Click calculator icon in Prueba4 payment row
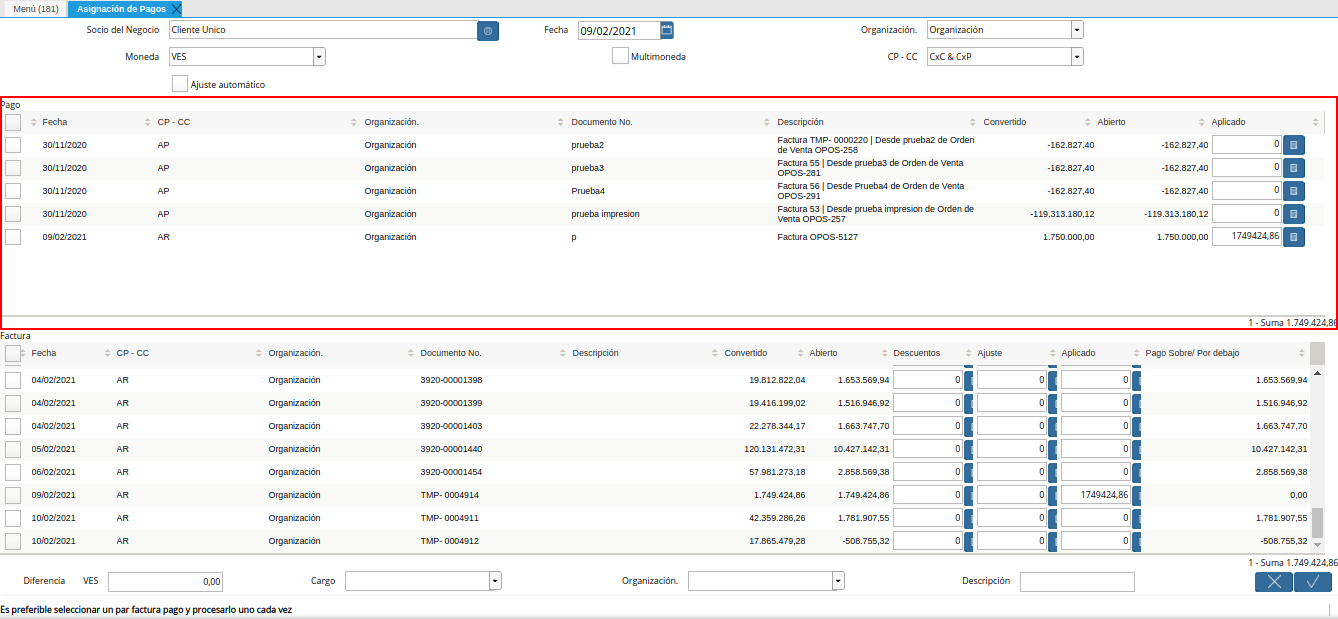This screenshot has width=1338, height=619. (x=1293, y=191)
